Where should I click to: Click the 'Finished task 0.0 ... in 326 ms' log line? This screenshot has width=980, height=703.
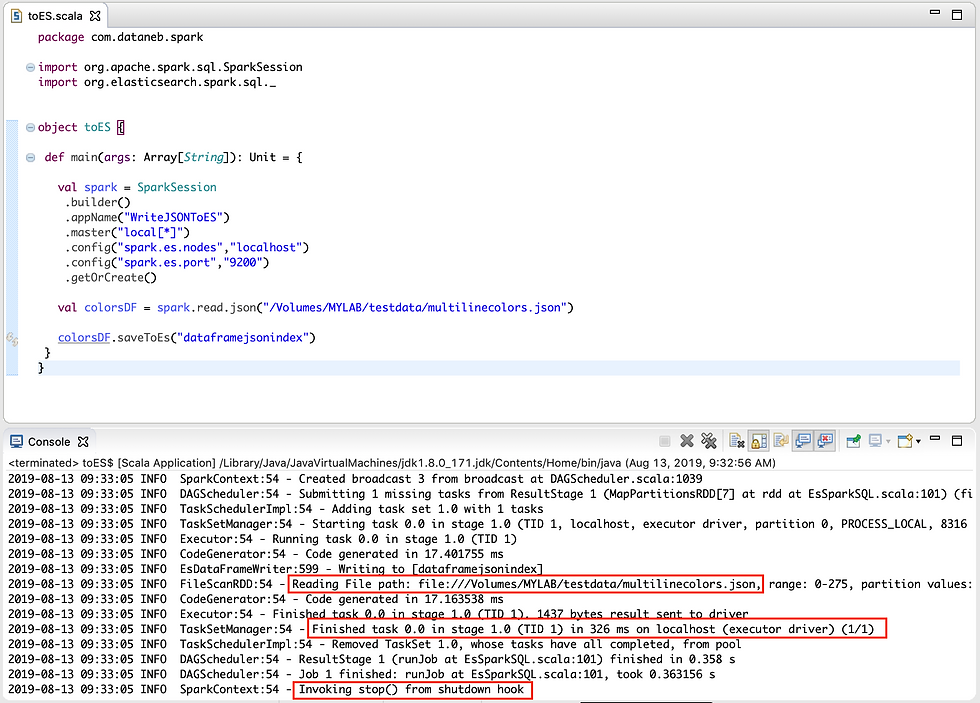(441, 629)
